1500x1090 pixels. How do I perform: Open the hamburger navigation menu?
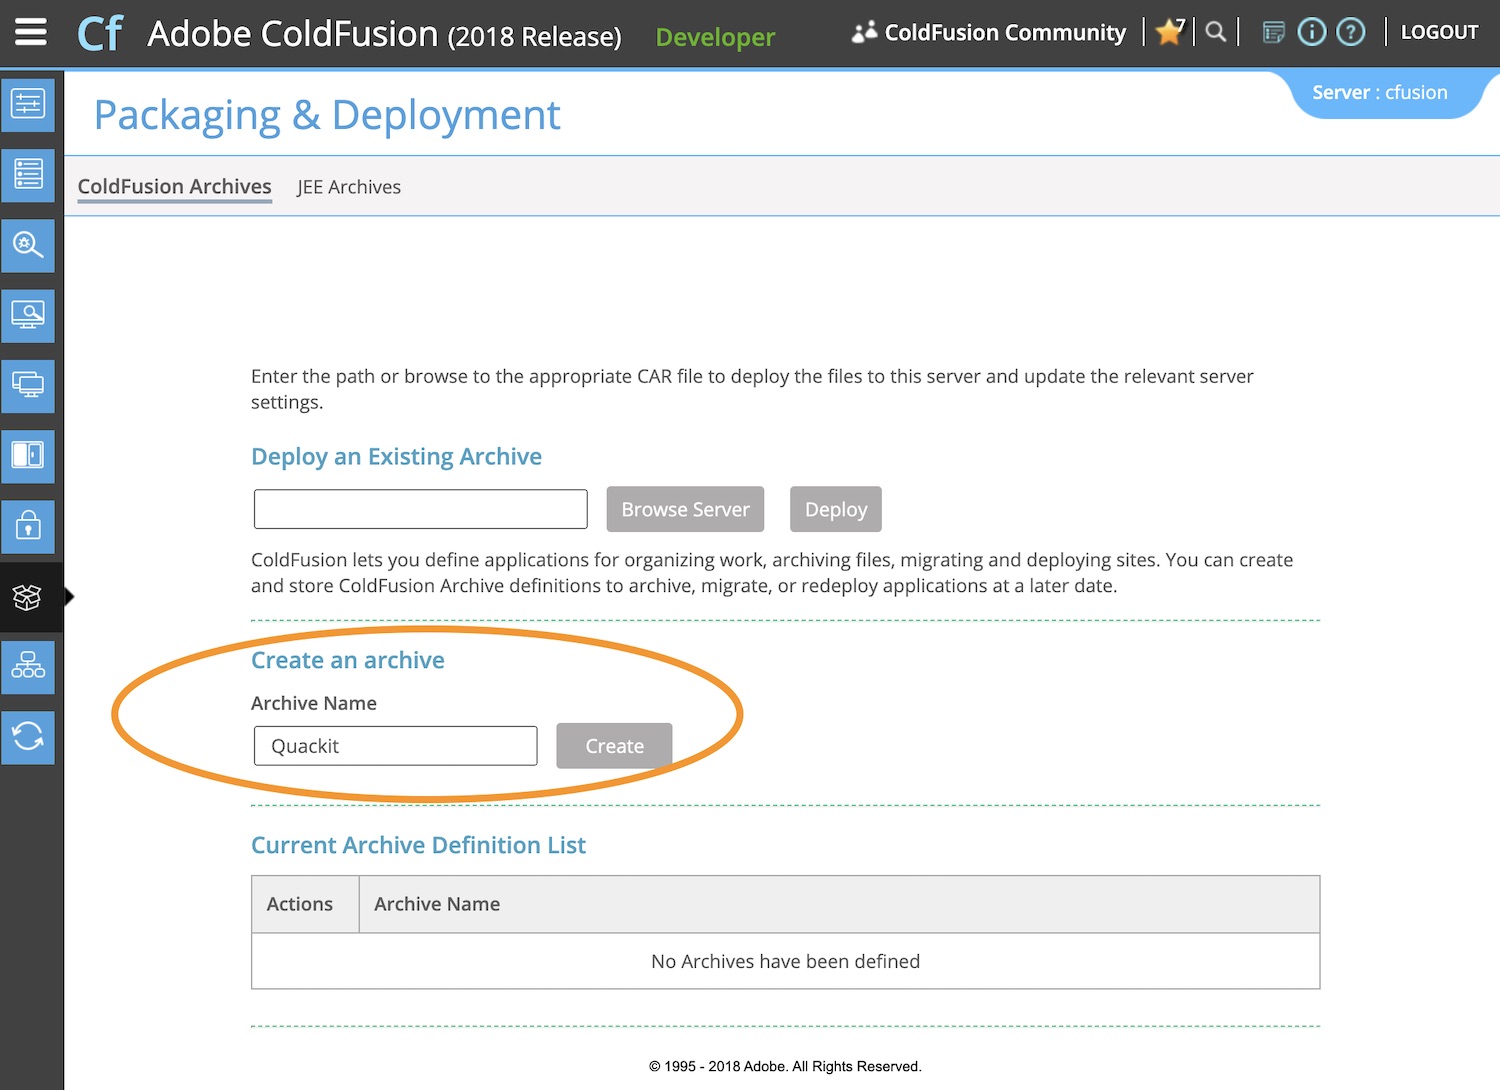(31, 32)
